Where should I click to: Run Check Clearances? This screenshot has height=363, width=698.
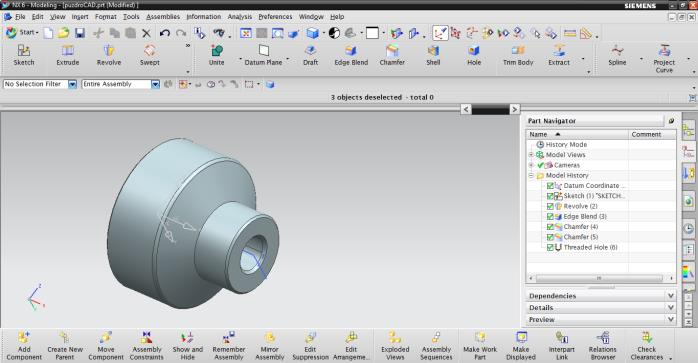click(x=646, y=346)
